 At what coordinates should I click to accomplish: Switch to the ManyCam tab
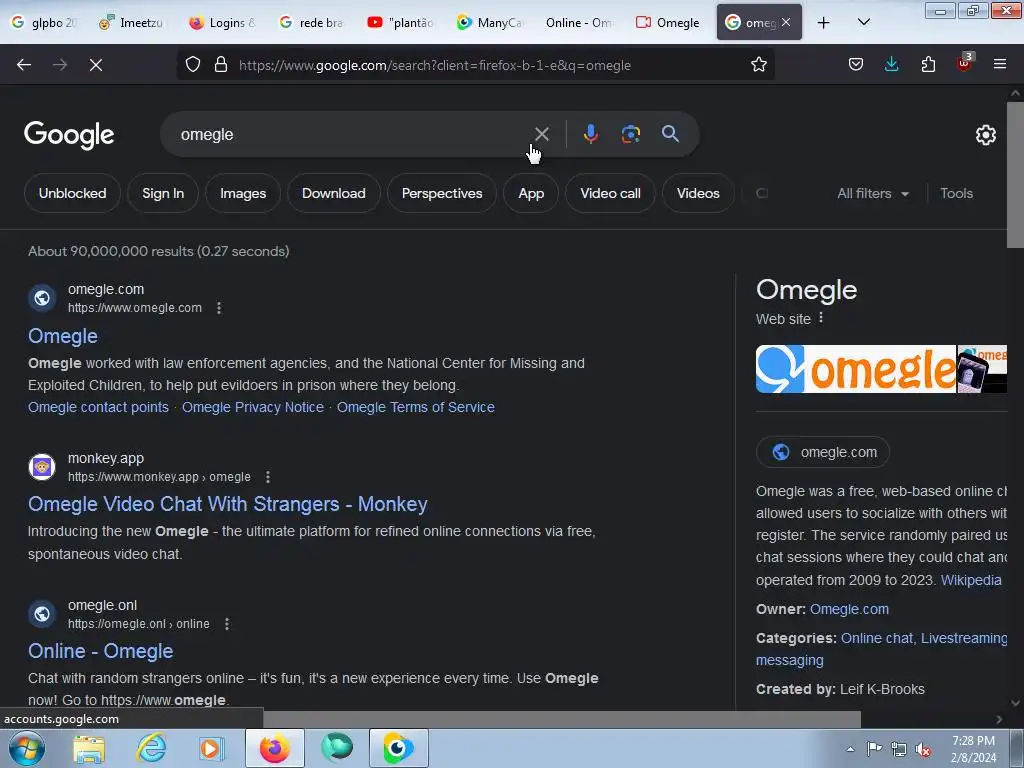pyautogui.click(x=490, y=22)
